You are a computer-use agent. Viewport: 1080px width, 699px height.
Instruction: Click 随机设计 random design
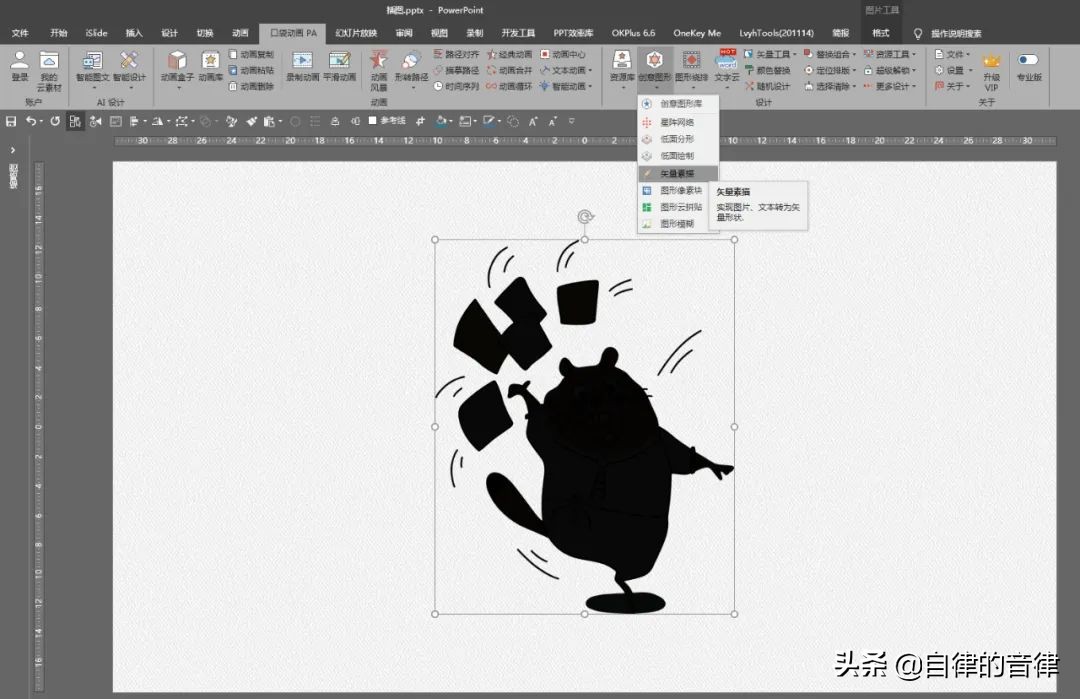[x=767, y=86]
